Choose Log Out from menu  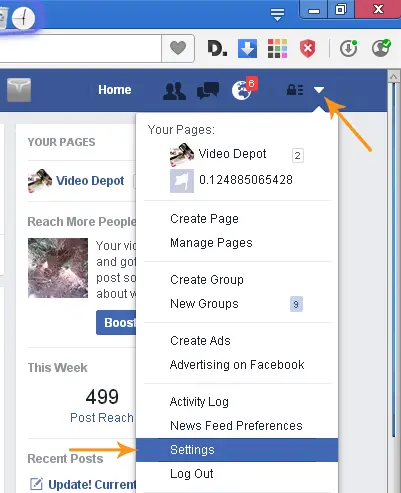pos(192,474)
